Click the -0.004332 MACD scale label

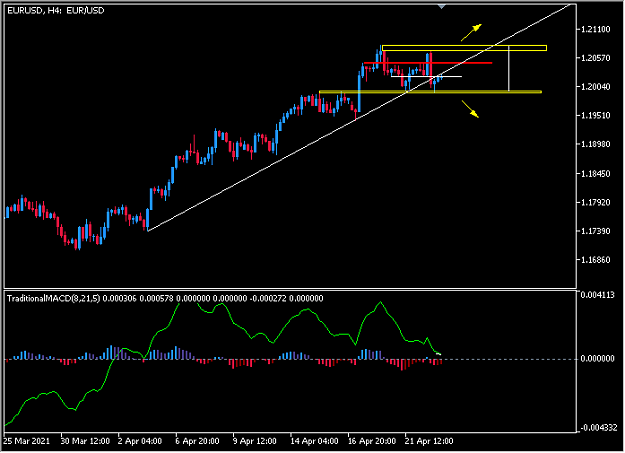pyautogui.click(x=599, y=428)
